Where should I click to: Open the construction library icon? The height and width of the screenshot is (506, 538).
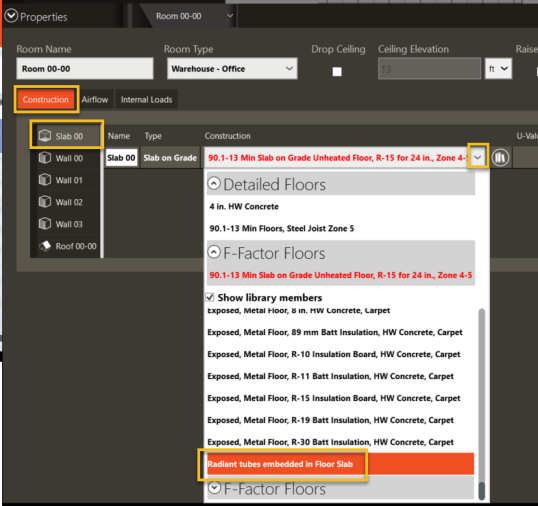point(500,158)
